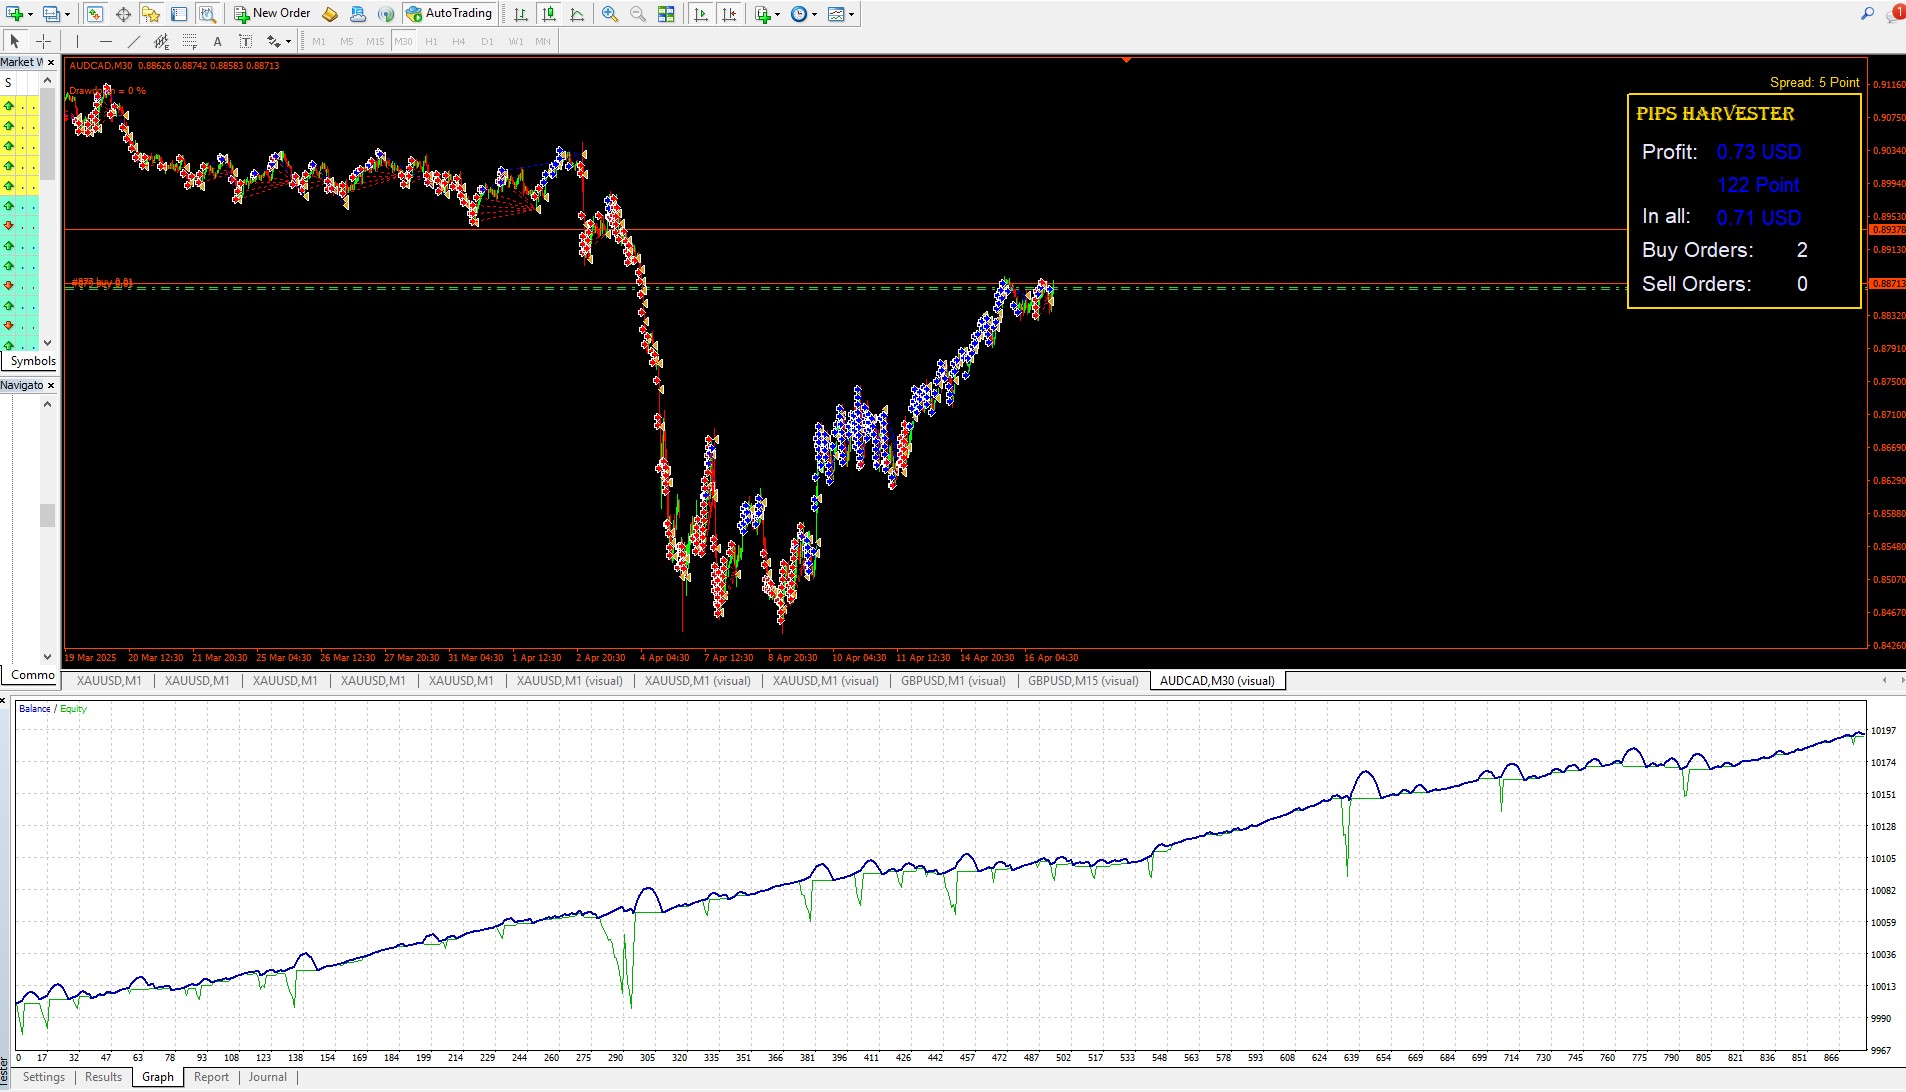Open the Periods dropdown arrow
Image resolution: width=1906 pixels, height=1092 pixels.
[814, 14]
